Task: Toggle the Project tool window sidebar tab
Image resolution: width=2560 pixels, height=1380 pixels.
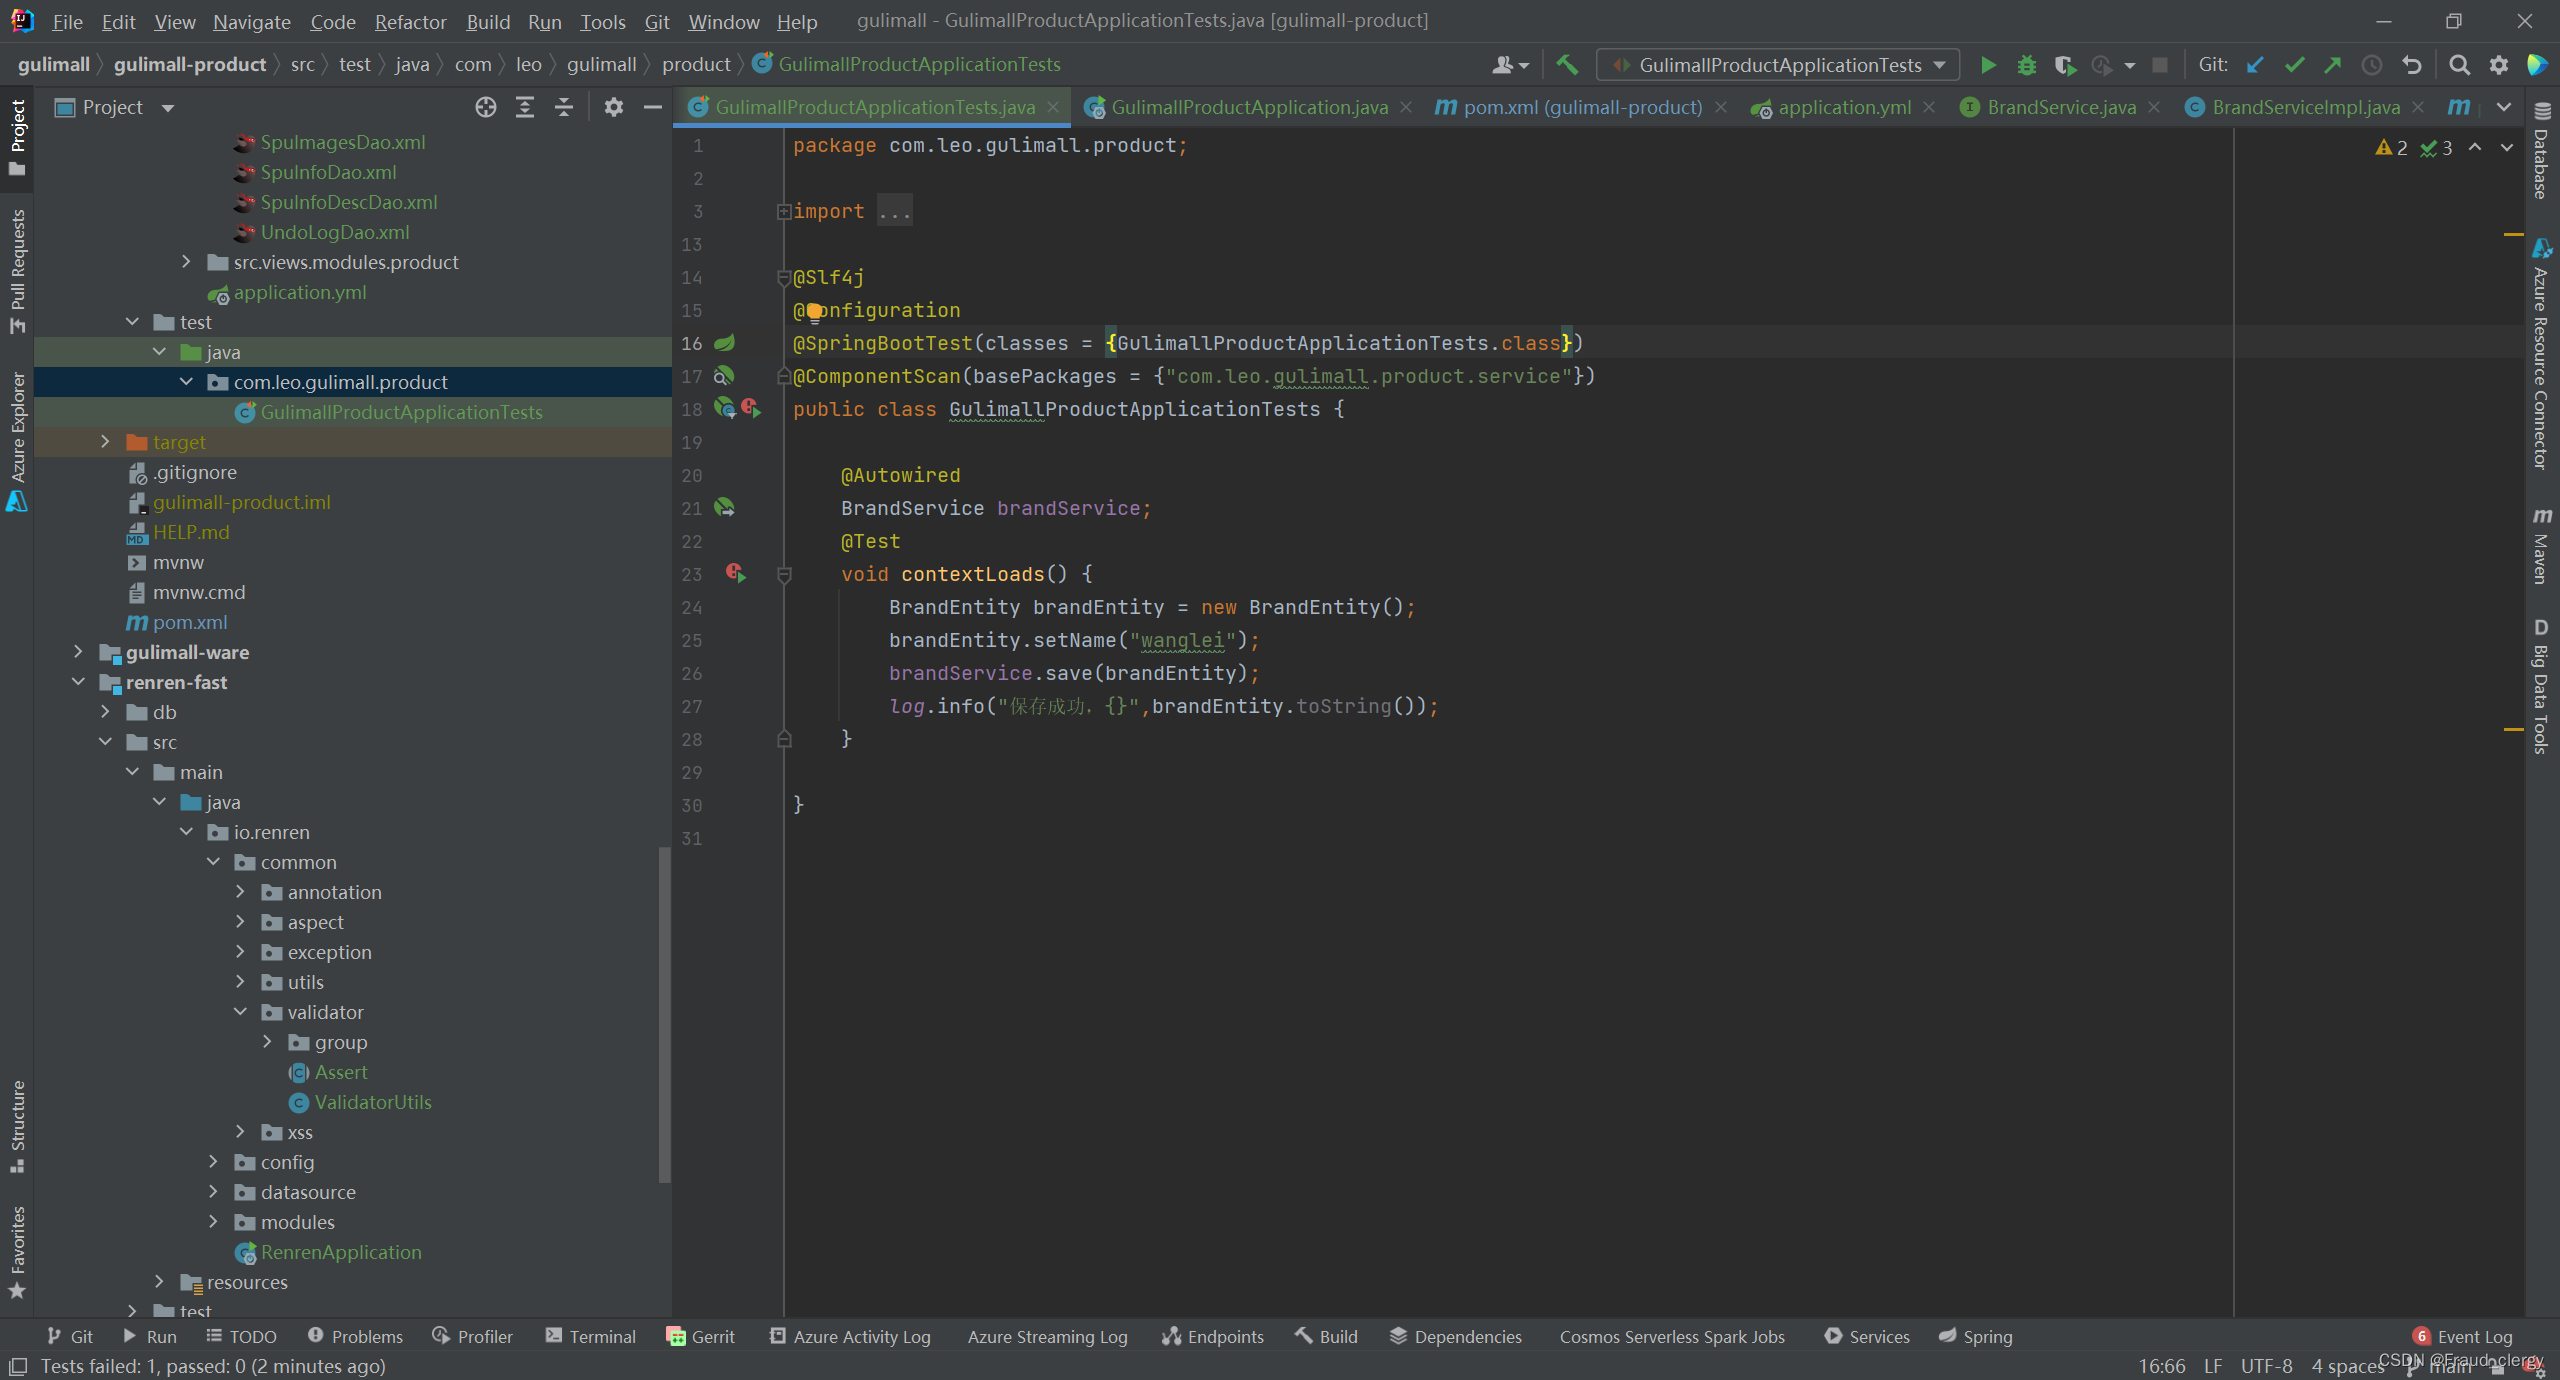Action: 17,135
